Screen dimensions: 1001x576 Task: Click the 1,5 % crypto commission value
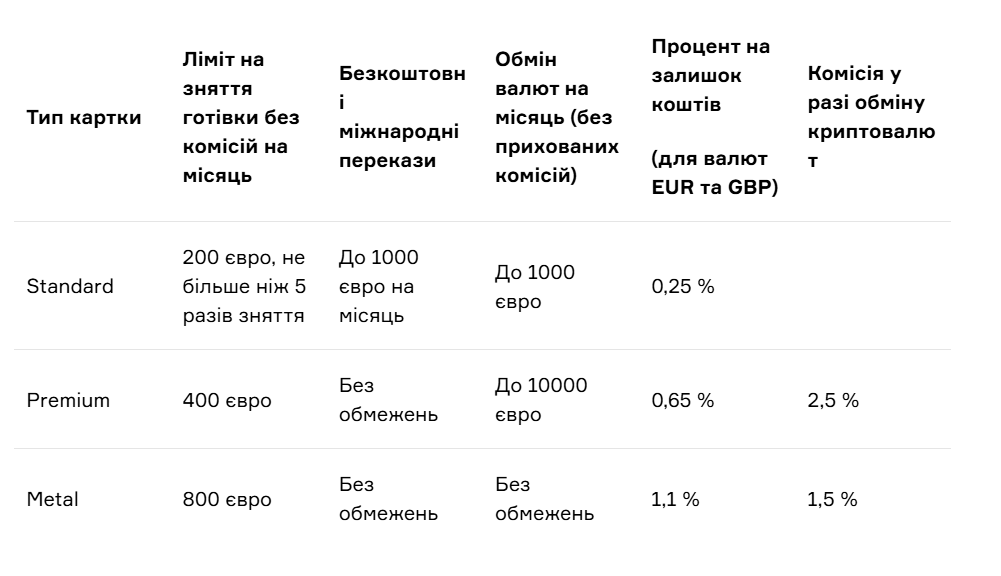click(x=832, y=499)
